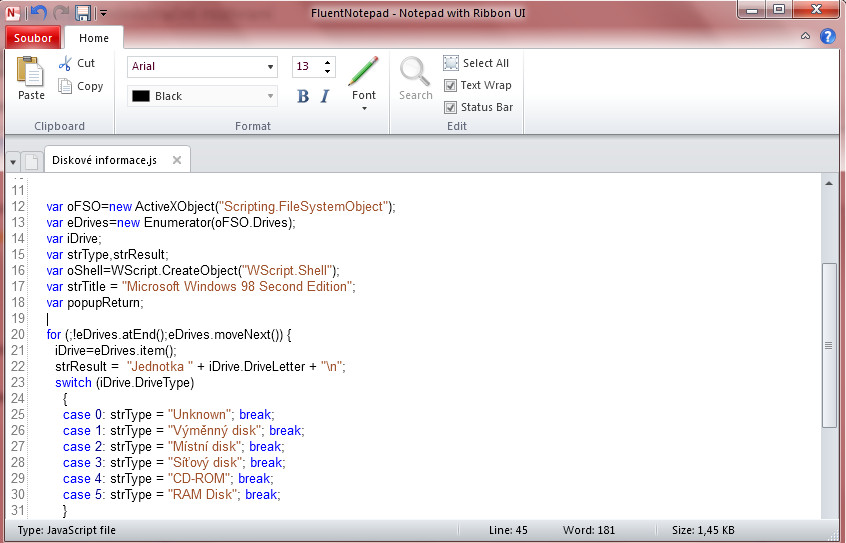The image size is (846, 543).
Task: Click the "Místní disk" string on line 27
Action: point(204,446)
